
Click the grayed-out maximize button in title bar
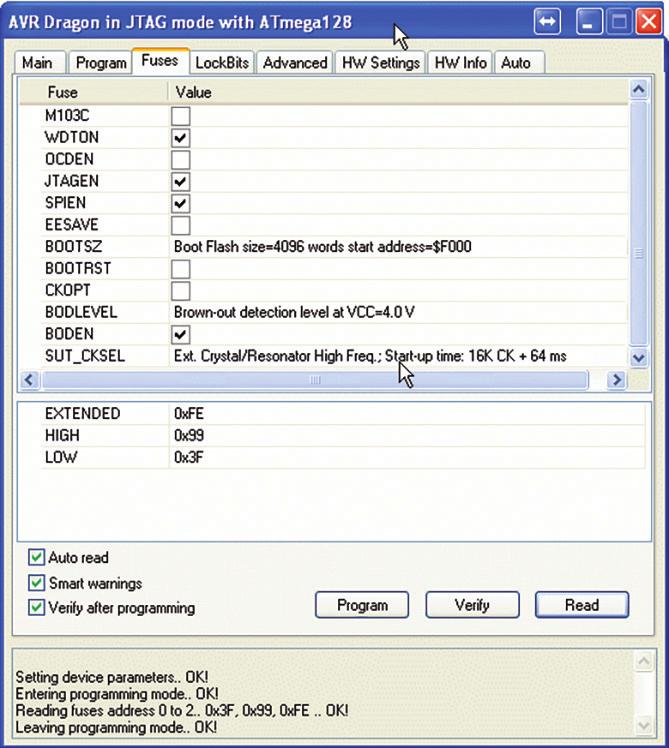tap(619, 21)
